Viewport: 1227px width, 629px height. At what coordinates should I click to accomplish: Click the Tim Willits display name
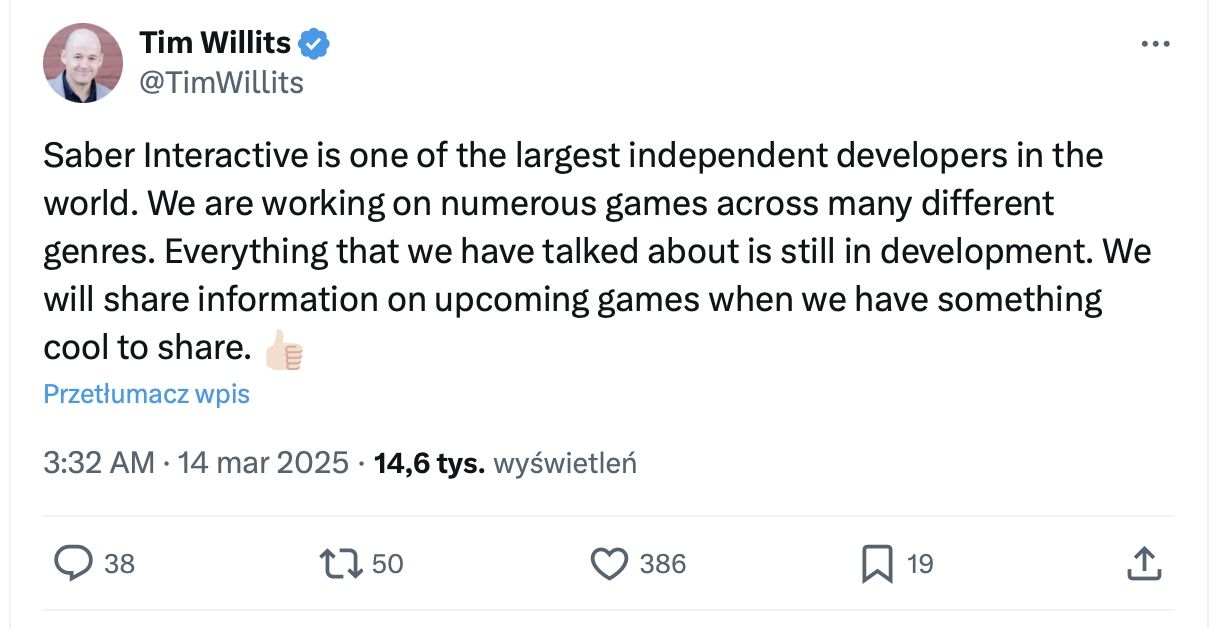[x=215, y=43]
